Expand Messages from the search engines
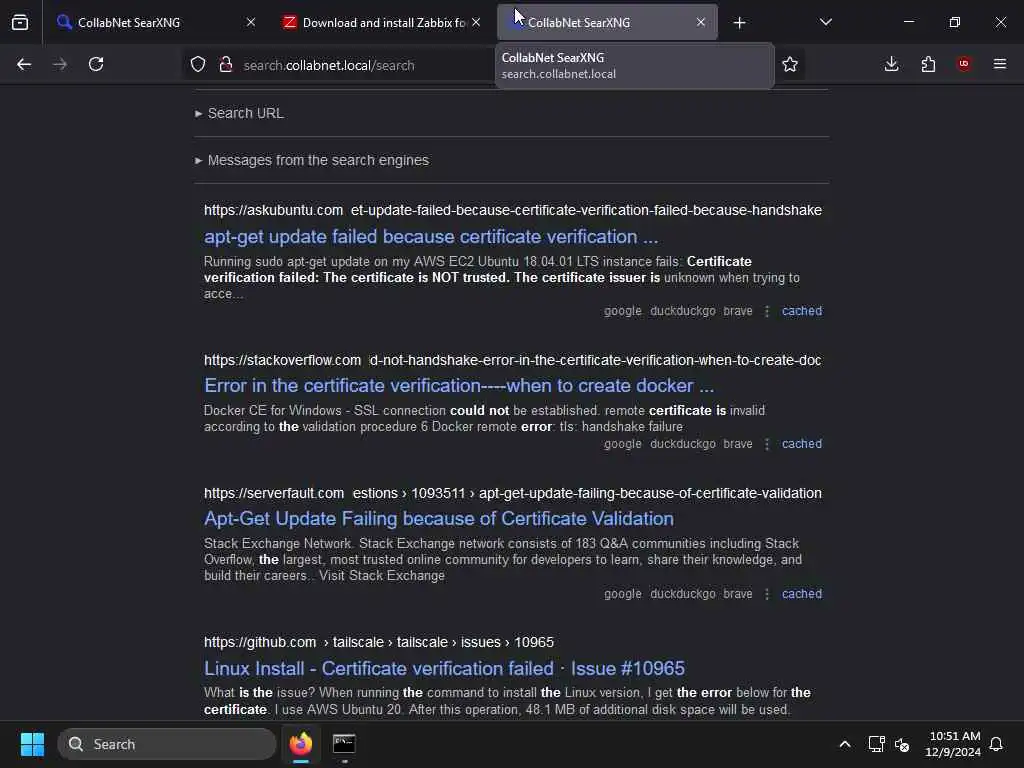 pyautogui.click(x=312, y=160)
